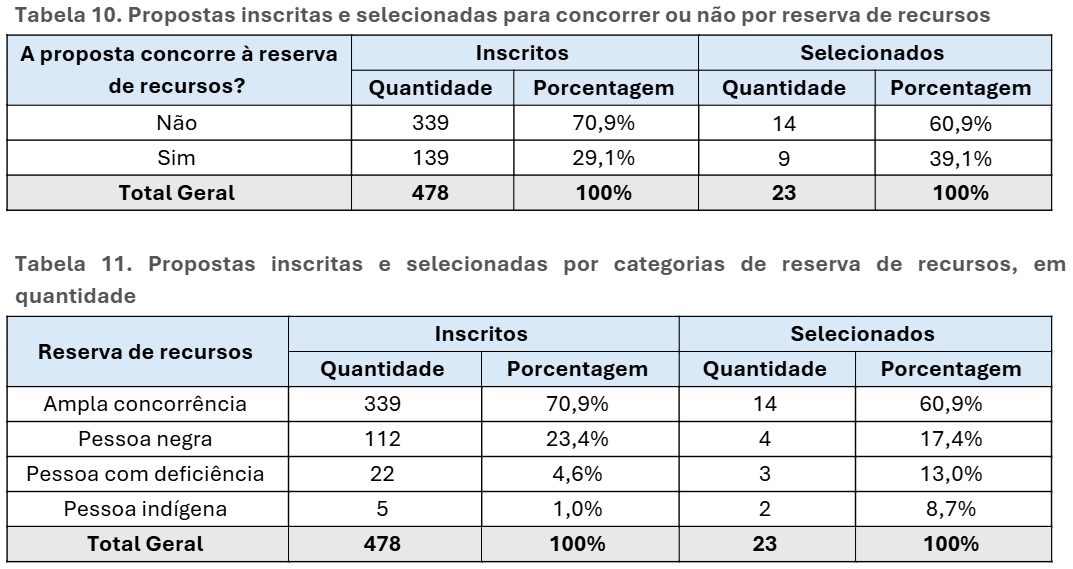
Task: Select the 139 Inscritos quantity cell
Action: pyautogui.click(x=431, y=158)
